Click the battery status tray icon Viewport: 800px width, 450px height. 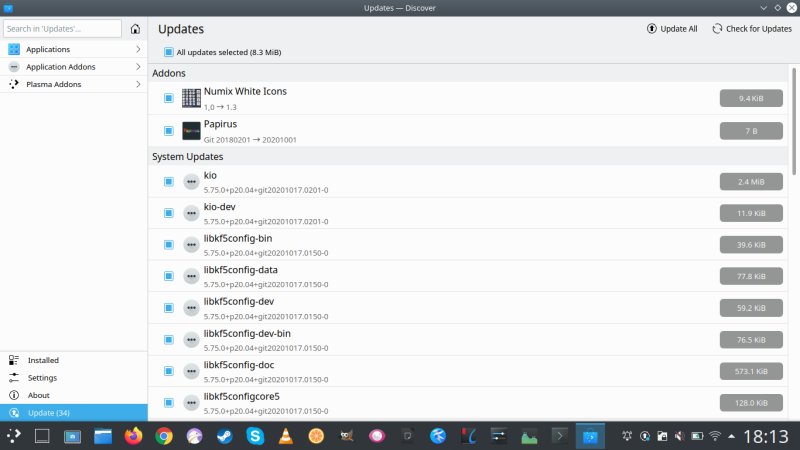(697, 436)
